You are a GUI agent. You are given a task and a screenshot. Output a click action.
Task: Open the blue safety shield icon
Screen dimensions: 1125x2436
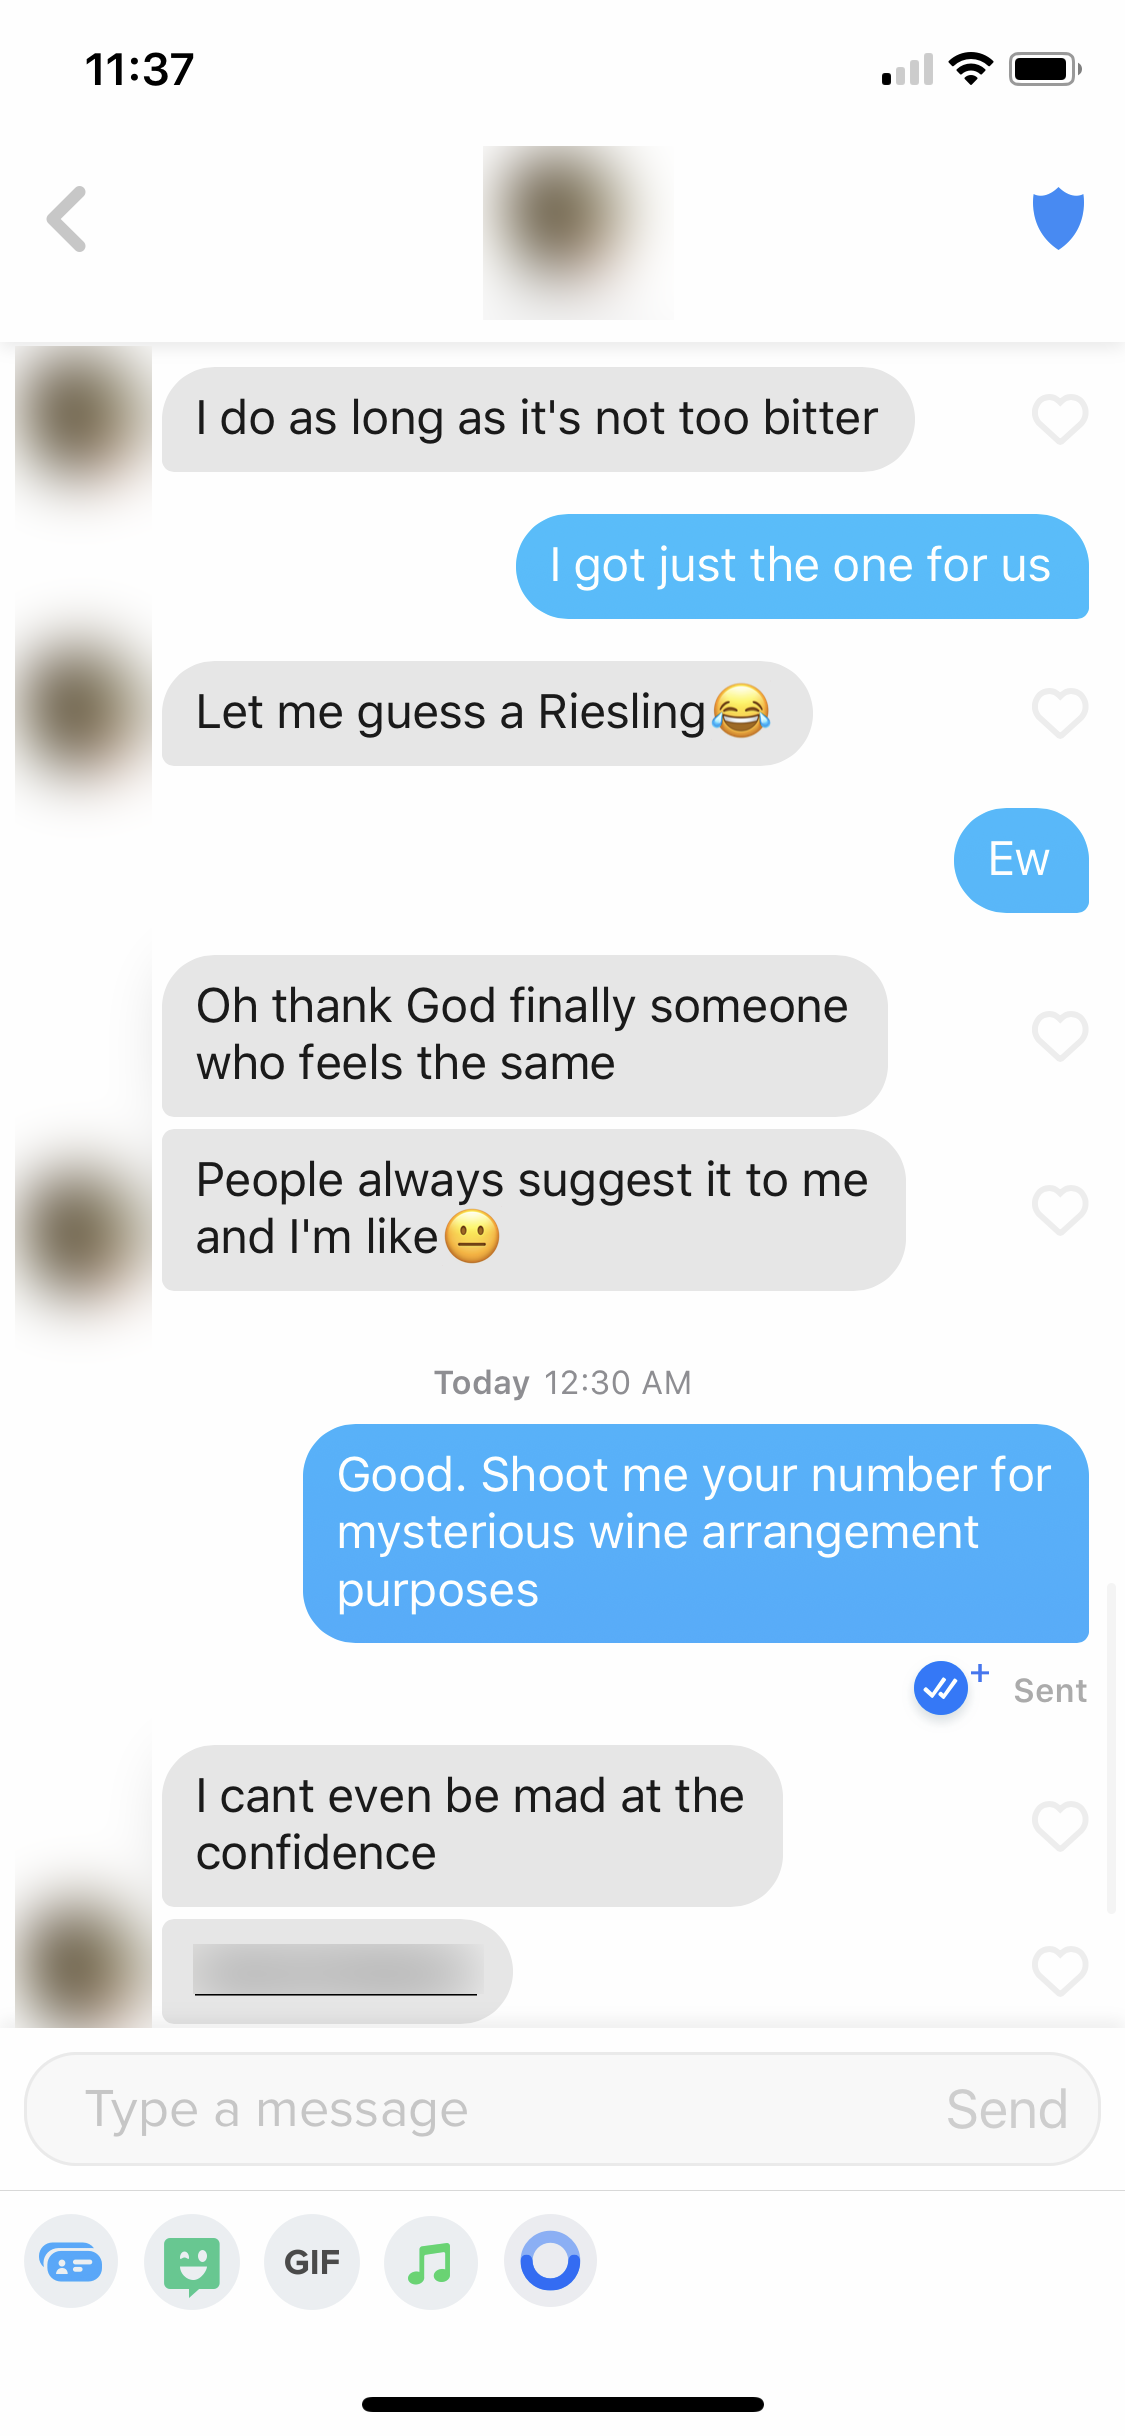[x=1058, y=218]
